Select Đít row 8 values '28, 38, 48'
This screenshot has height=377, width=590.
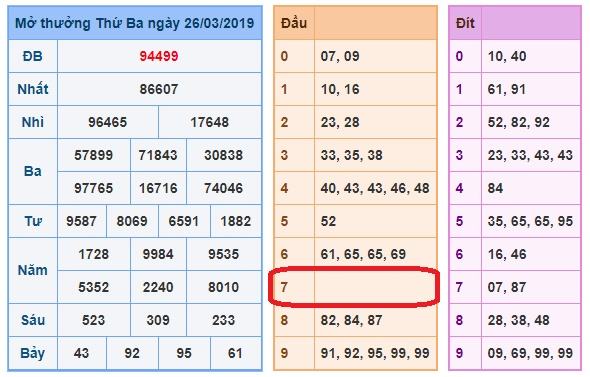coord(519,320)
